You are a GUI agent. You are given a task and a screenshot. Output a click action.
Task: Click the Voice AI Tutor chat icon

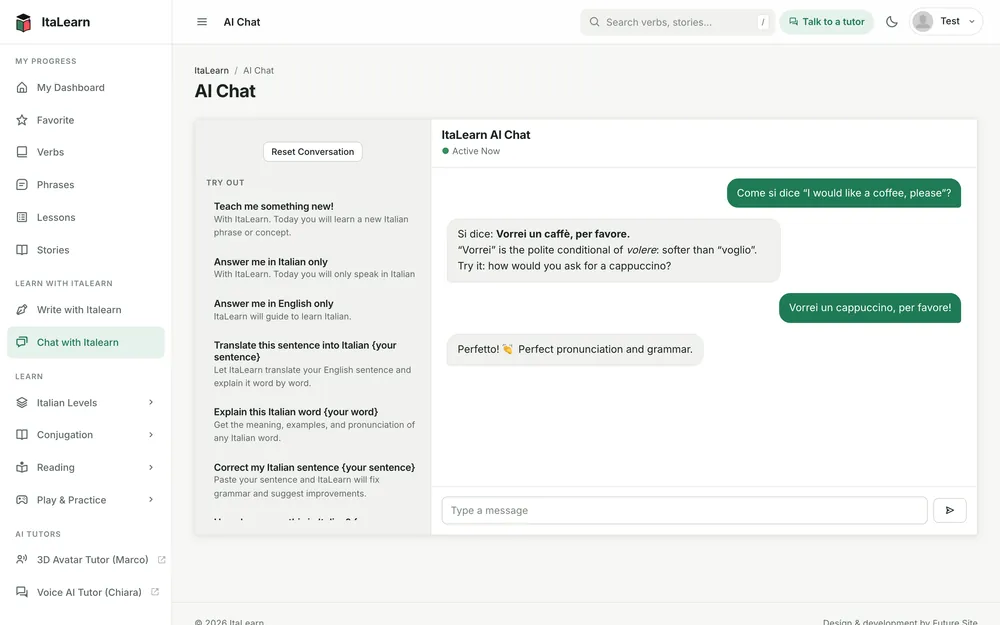click(22, 592)
